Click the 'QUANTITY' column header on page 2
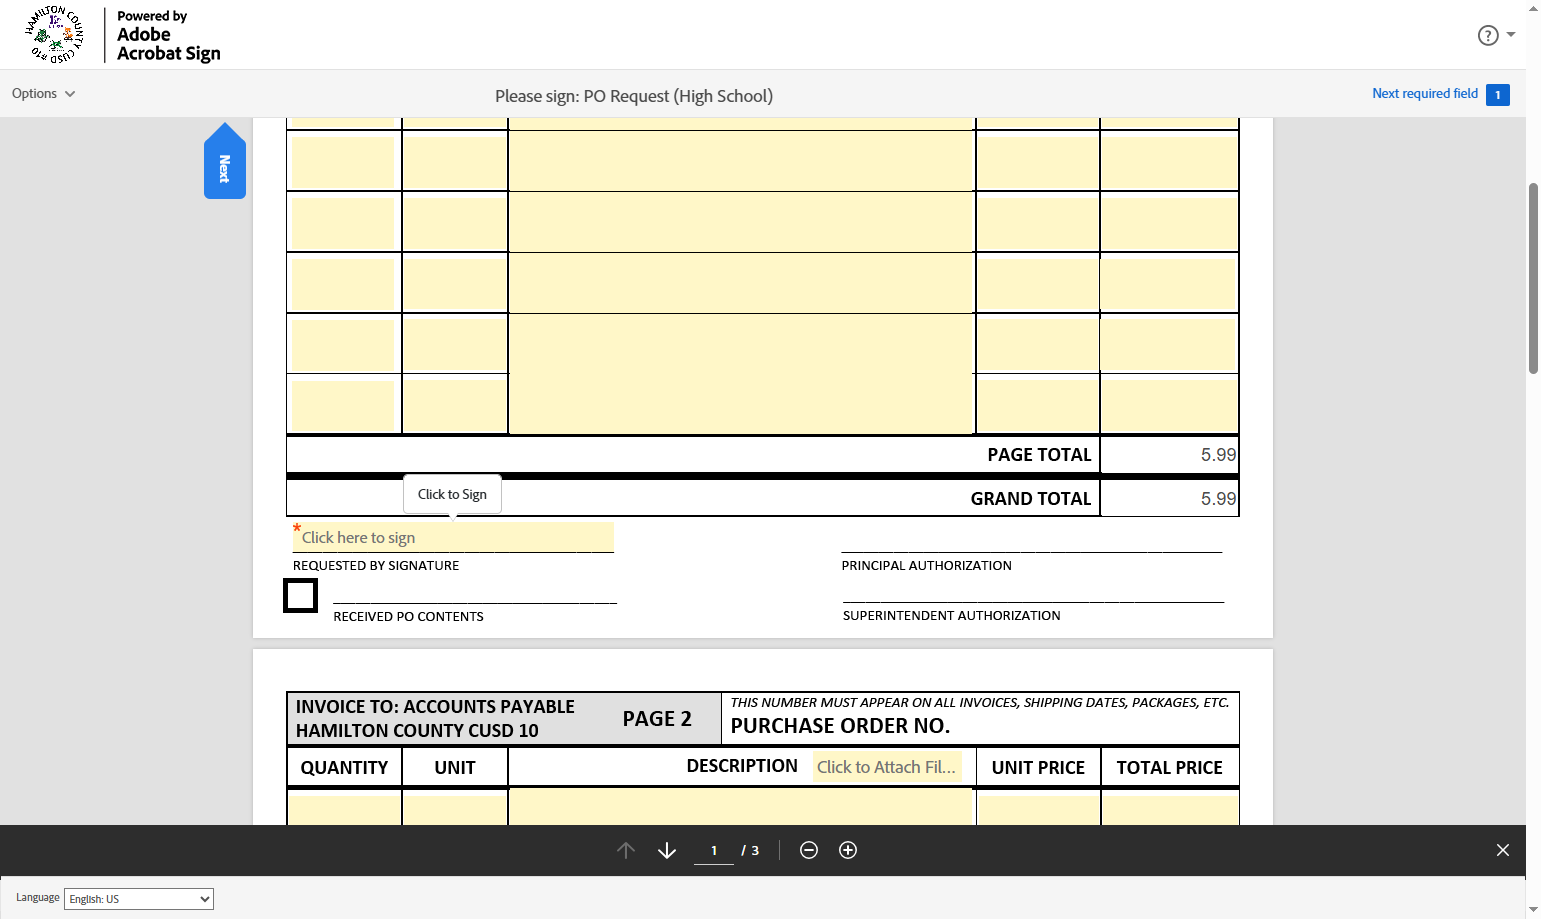 (344, 768)
